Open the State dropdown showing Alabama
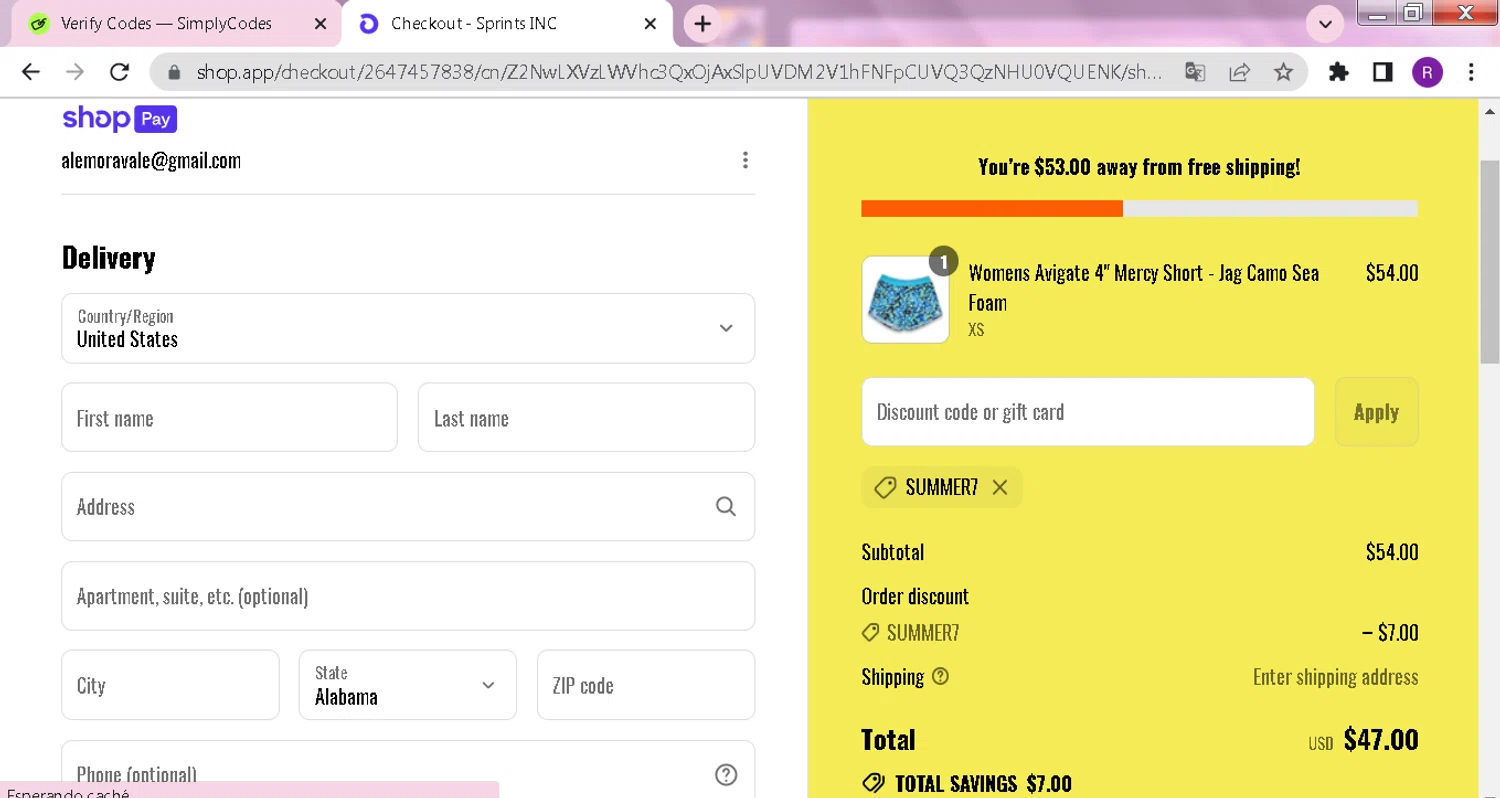 [408, 685]
